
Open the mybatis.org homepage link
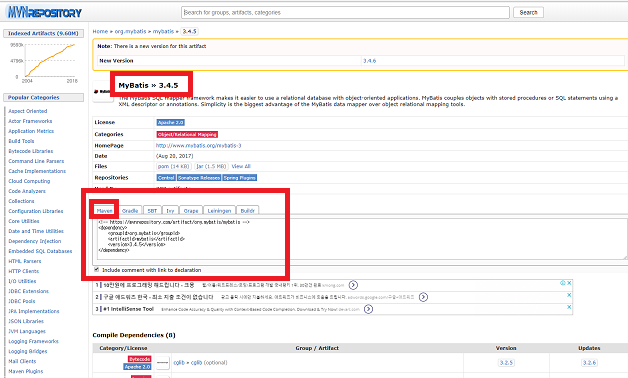(199, 146)
